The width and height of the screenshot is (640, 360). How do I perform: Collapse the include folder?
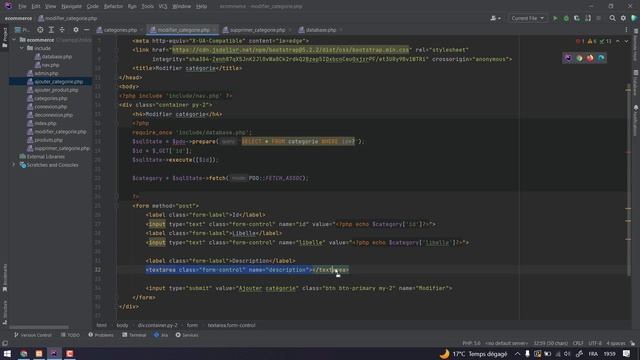coord(22,48)
